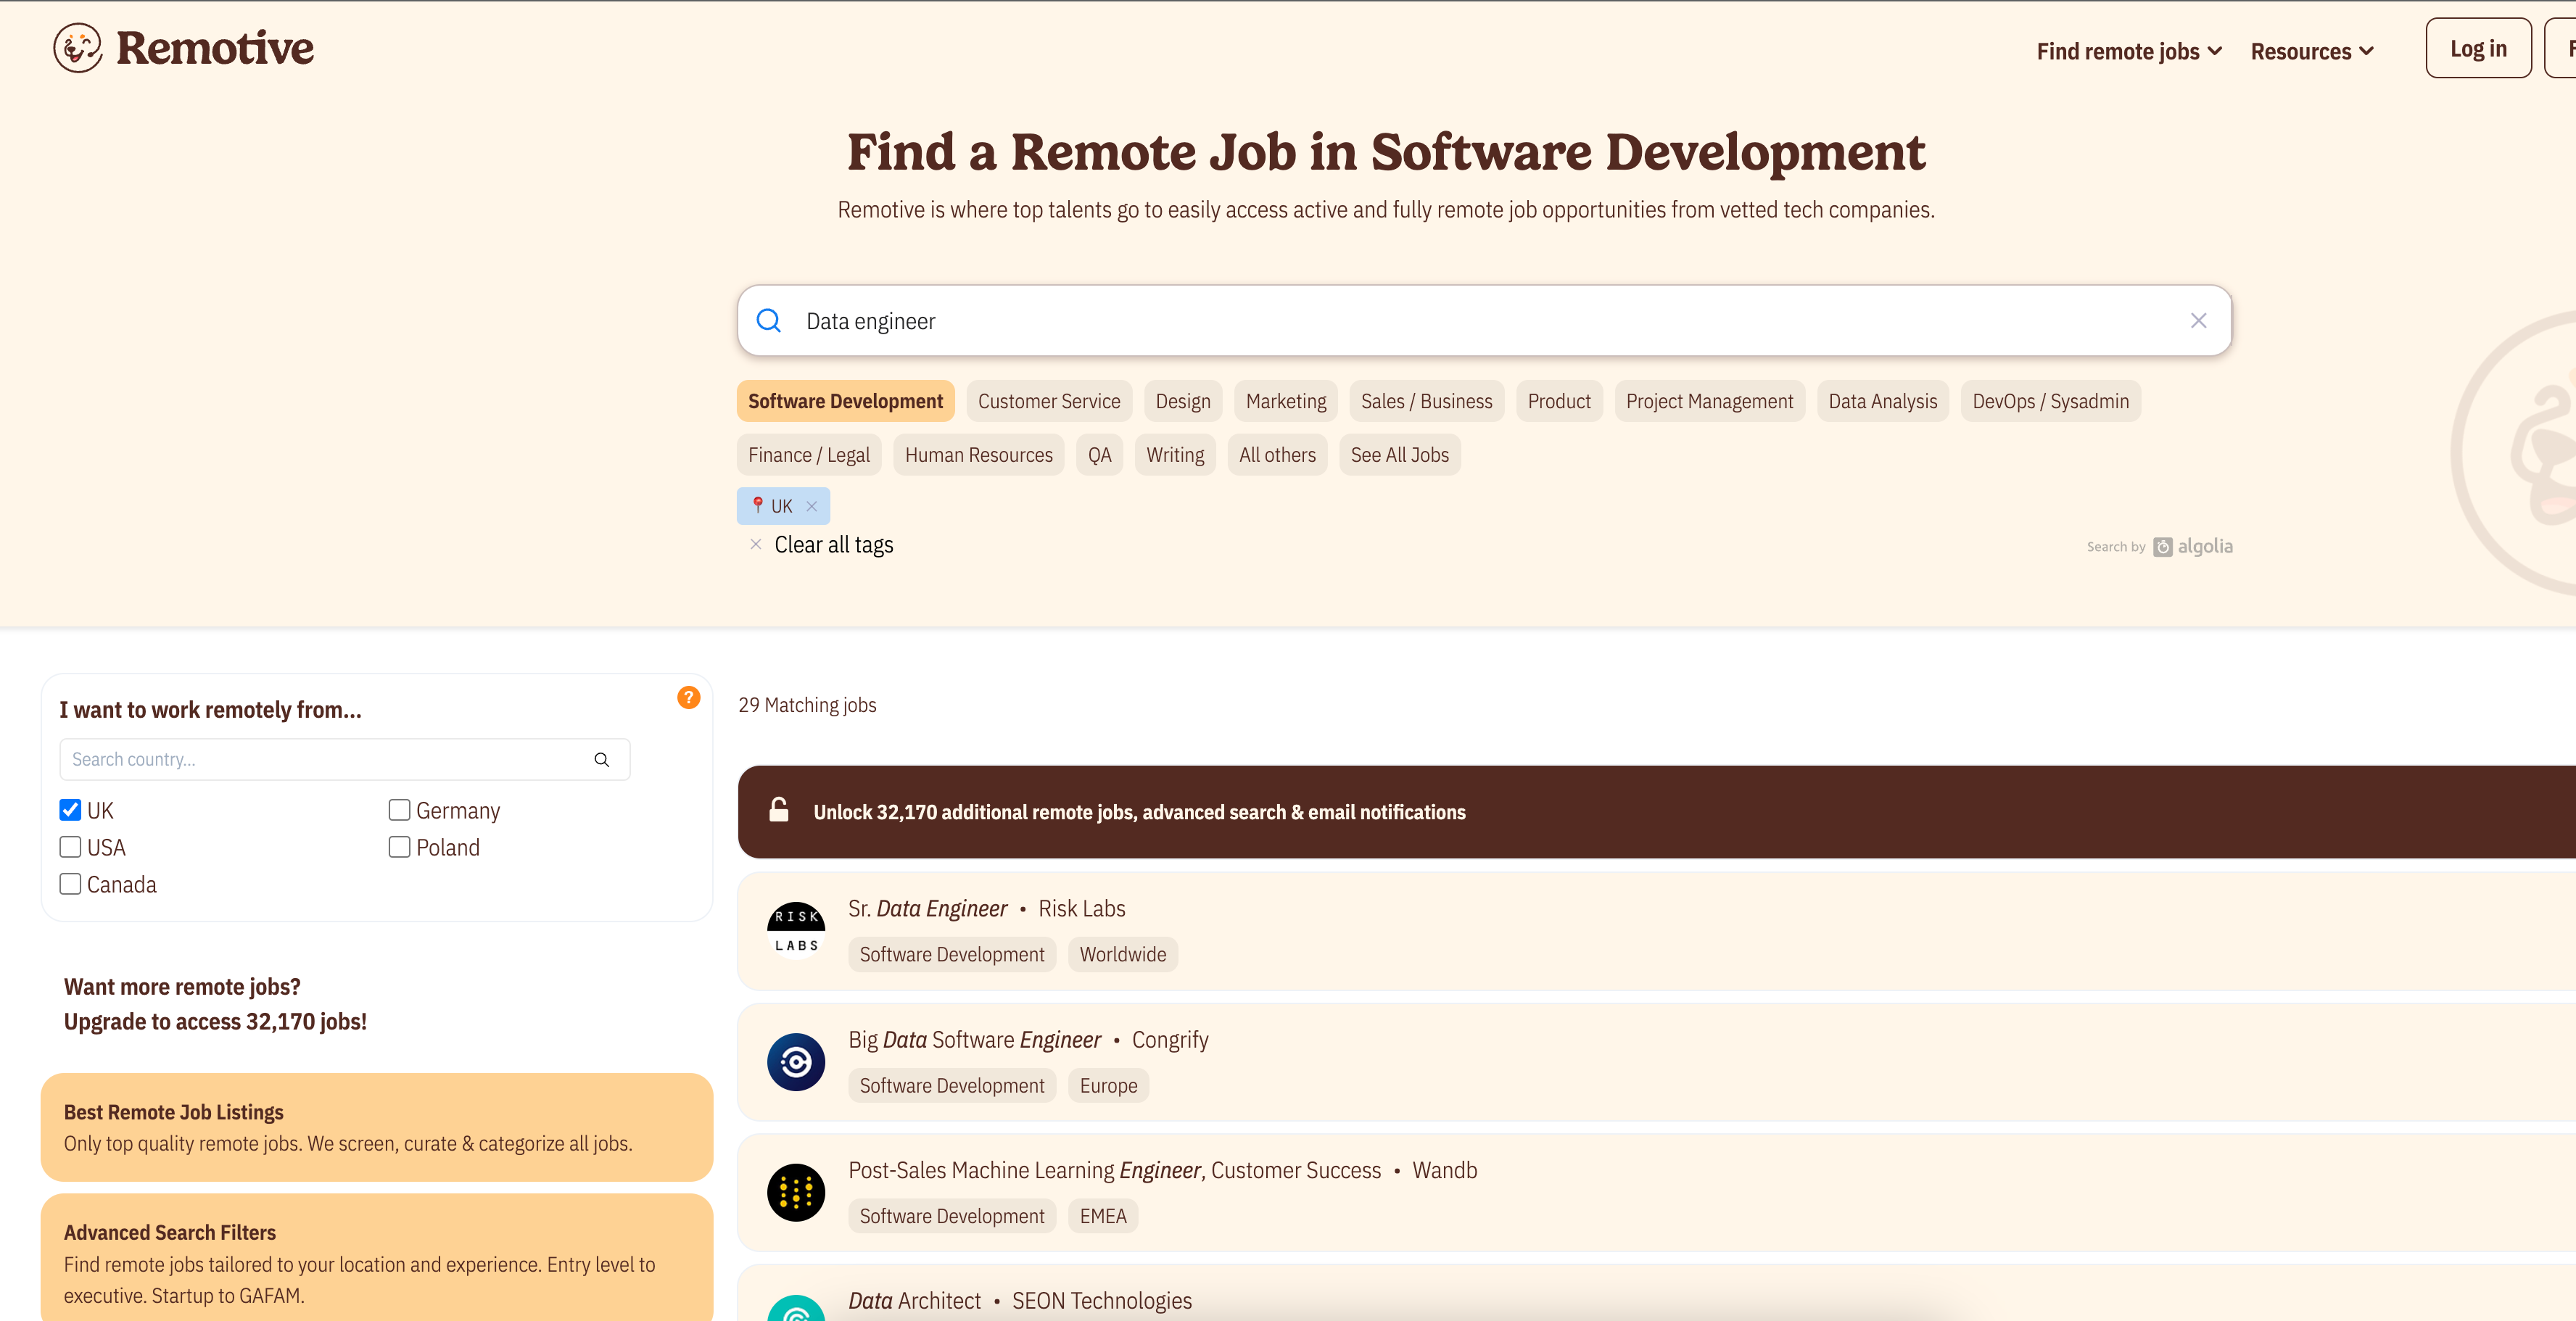This screenshot has height=1321, width=2576.
Task: Uncheck the UK country checkbox
Action: pyautogui.click(x=70, y=810)
